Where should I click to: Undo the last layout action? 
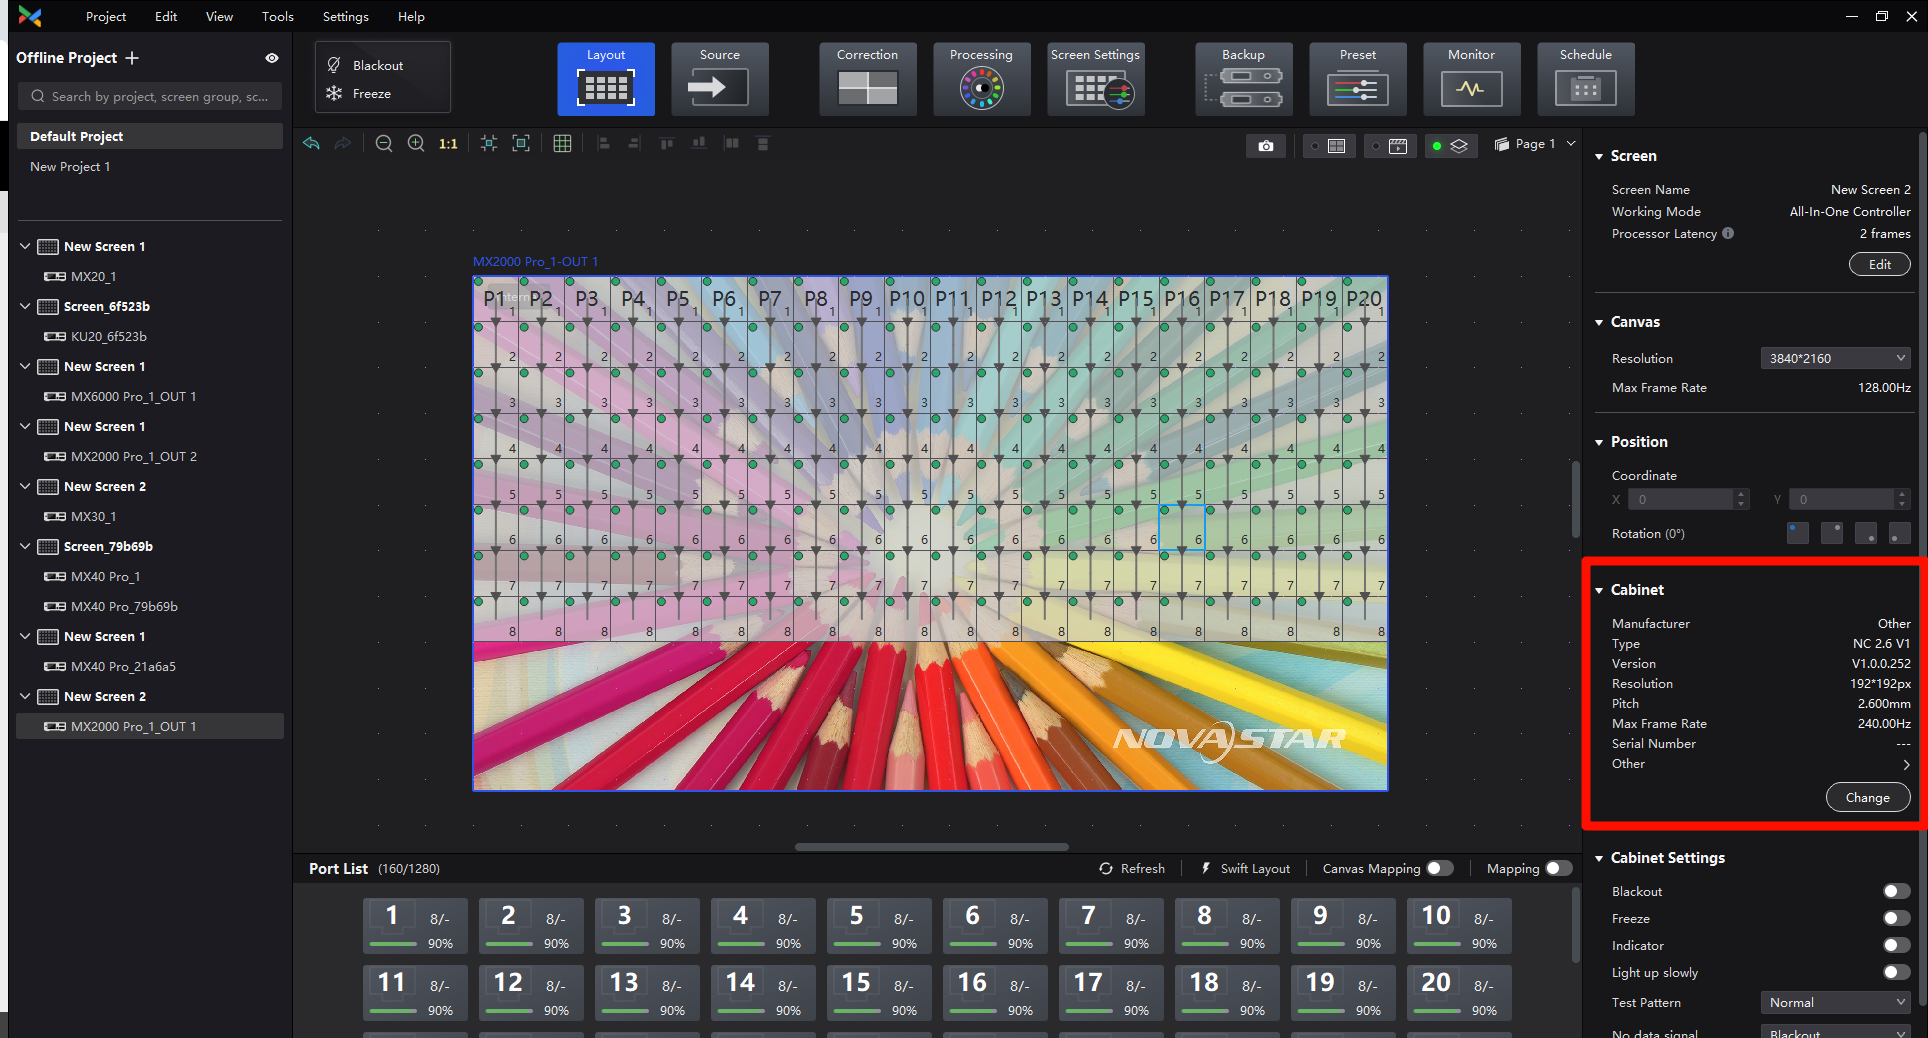point(312,144)
